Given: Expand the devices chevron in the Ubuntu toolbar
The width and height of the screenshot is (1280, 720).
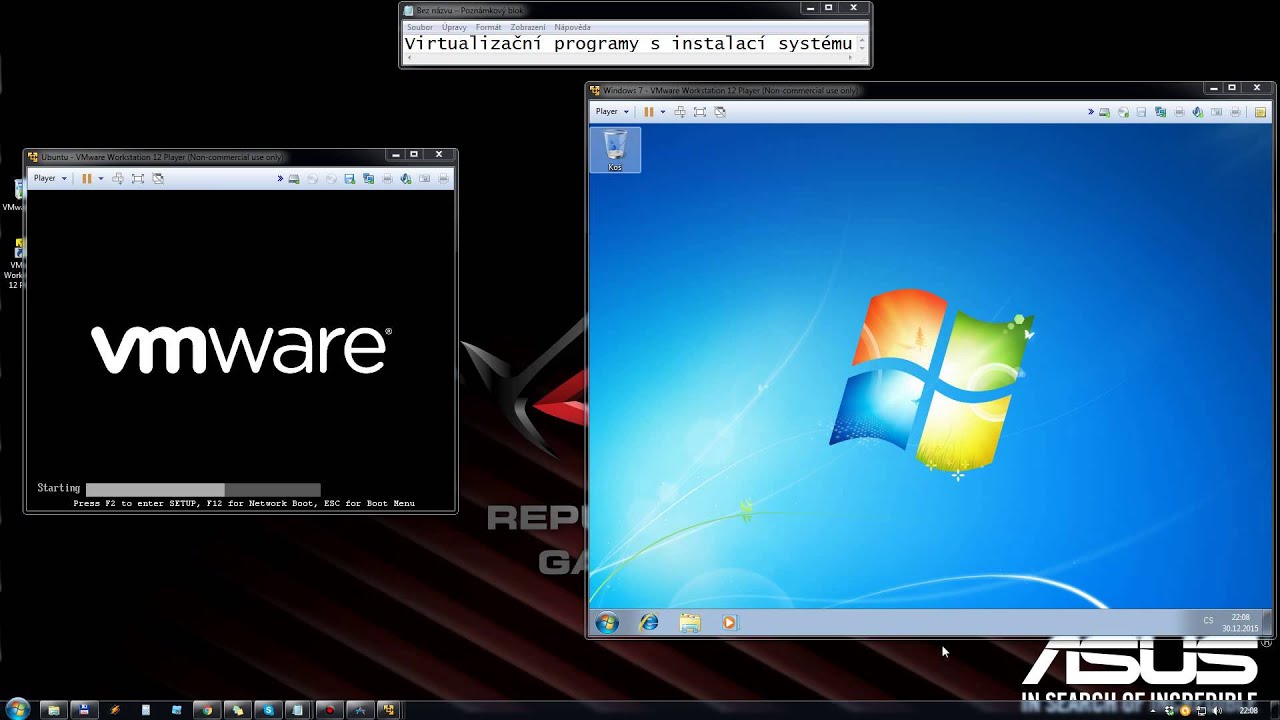Looking at the screenshot, I should 280,178.
